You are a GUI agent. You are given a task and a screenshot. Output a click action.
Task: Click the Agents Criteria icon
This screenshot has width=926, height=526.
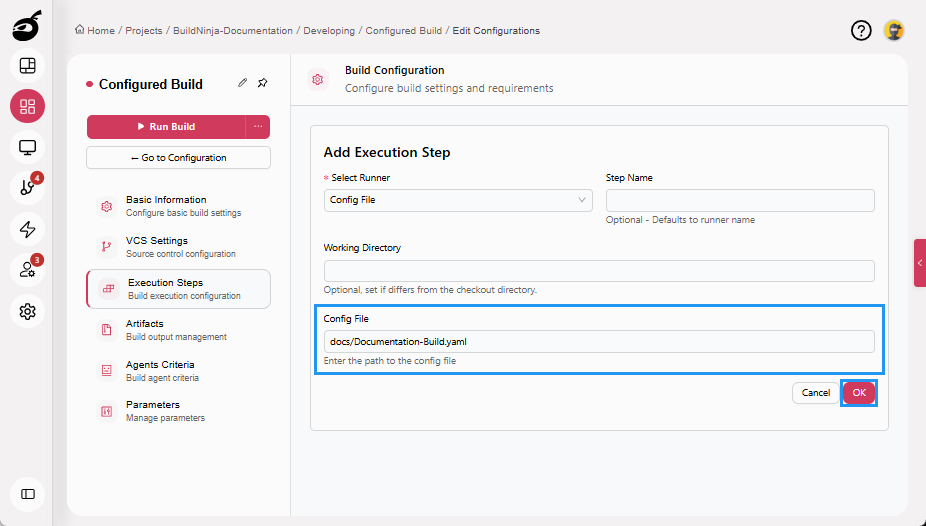[x=106, y=370]
